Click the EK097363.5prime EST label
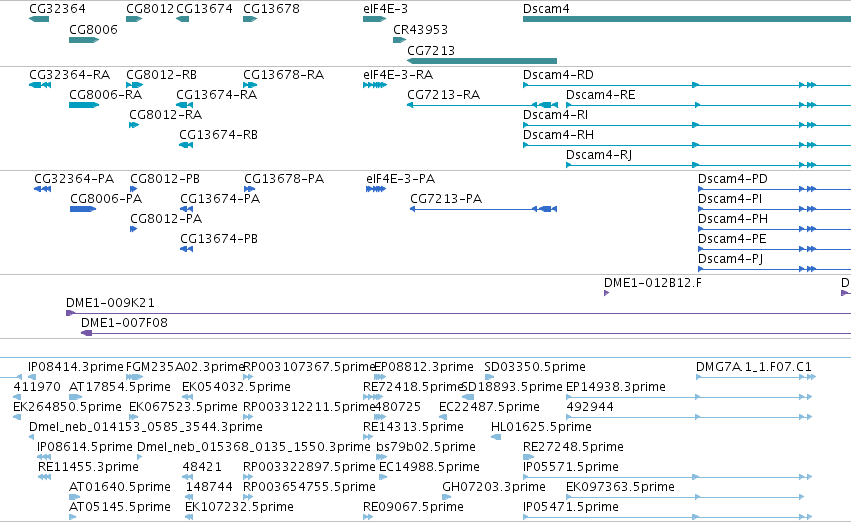The image size is (851, 522). 620,487
